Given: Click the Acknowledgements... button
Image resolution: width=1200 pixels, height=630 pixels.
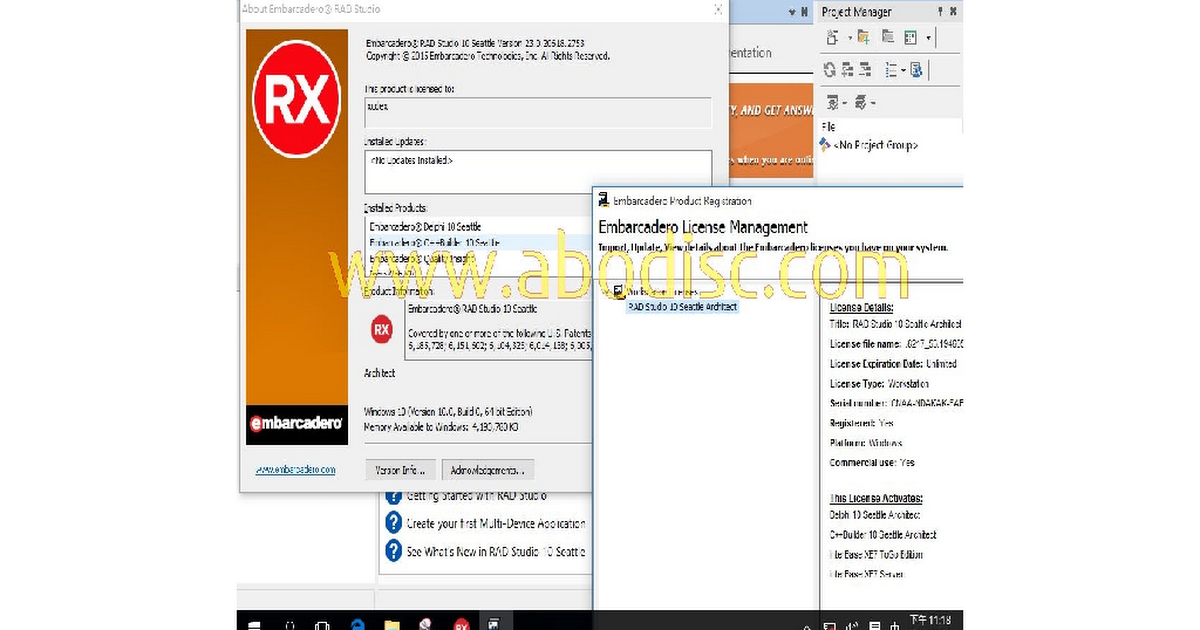Looking at the screenshot, I should click(489, 469).
